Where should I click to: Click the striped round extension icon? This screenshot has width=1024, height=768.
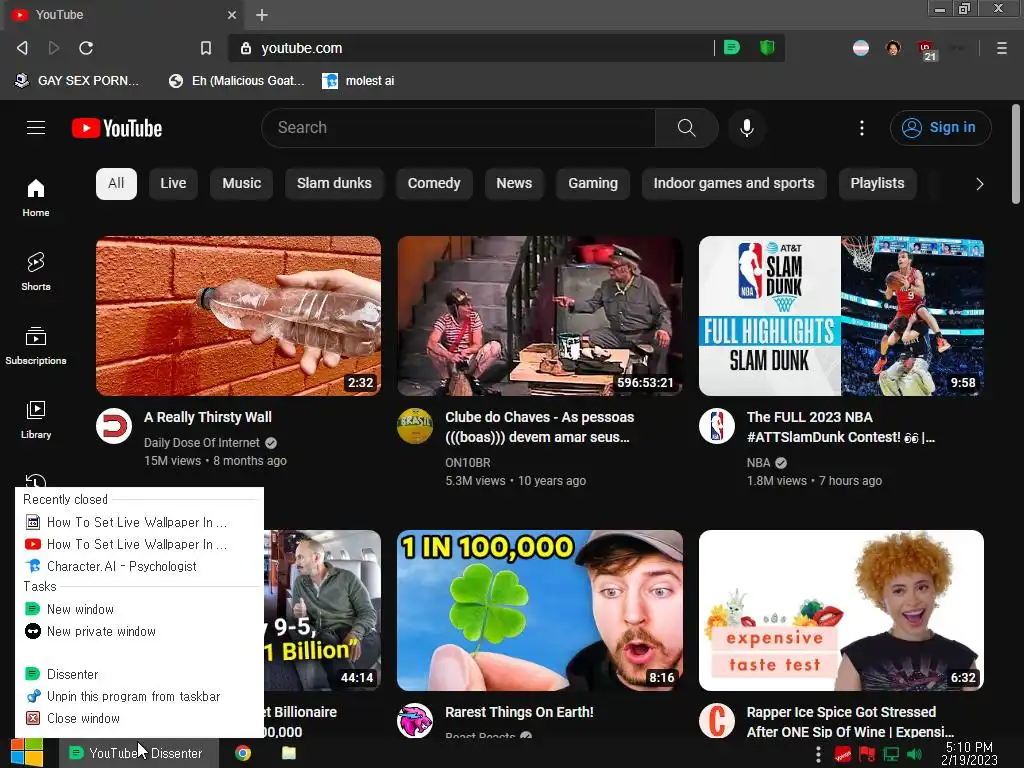[861, 48]
